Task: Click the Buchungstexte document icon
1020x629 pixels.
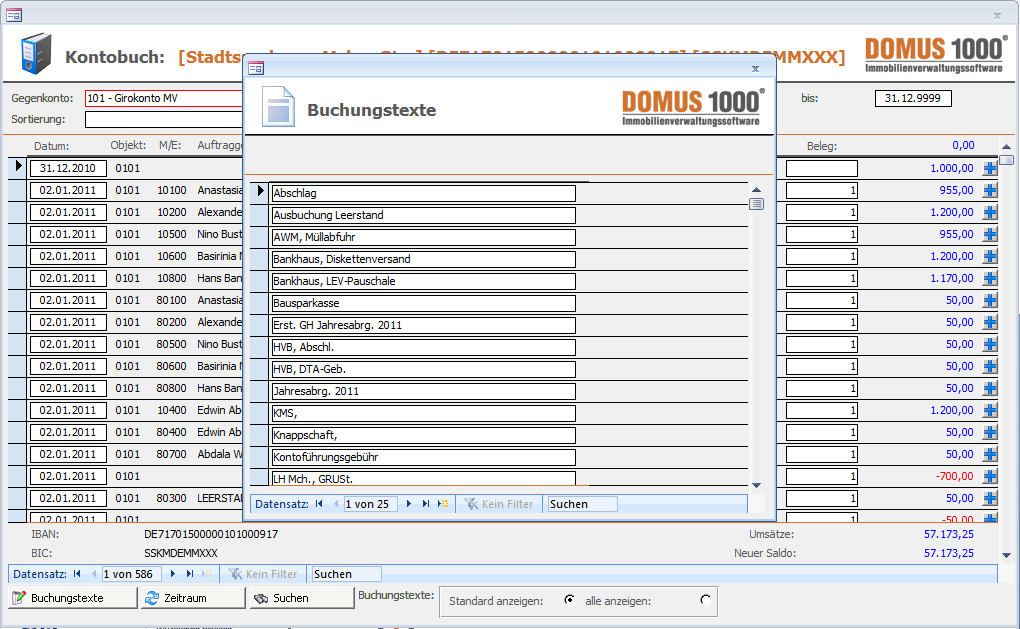Action: [278, 106]
